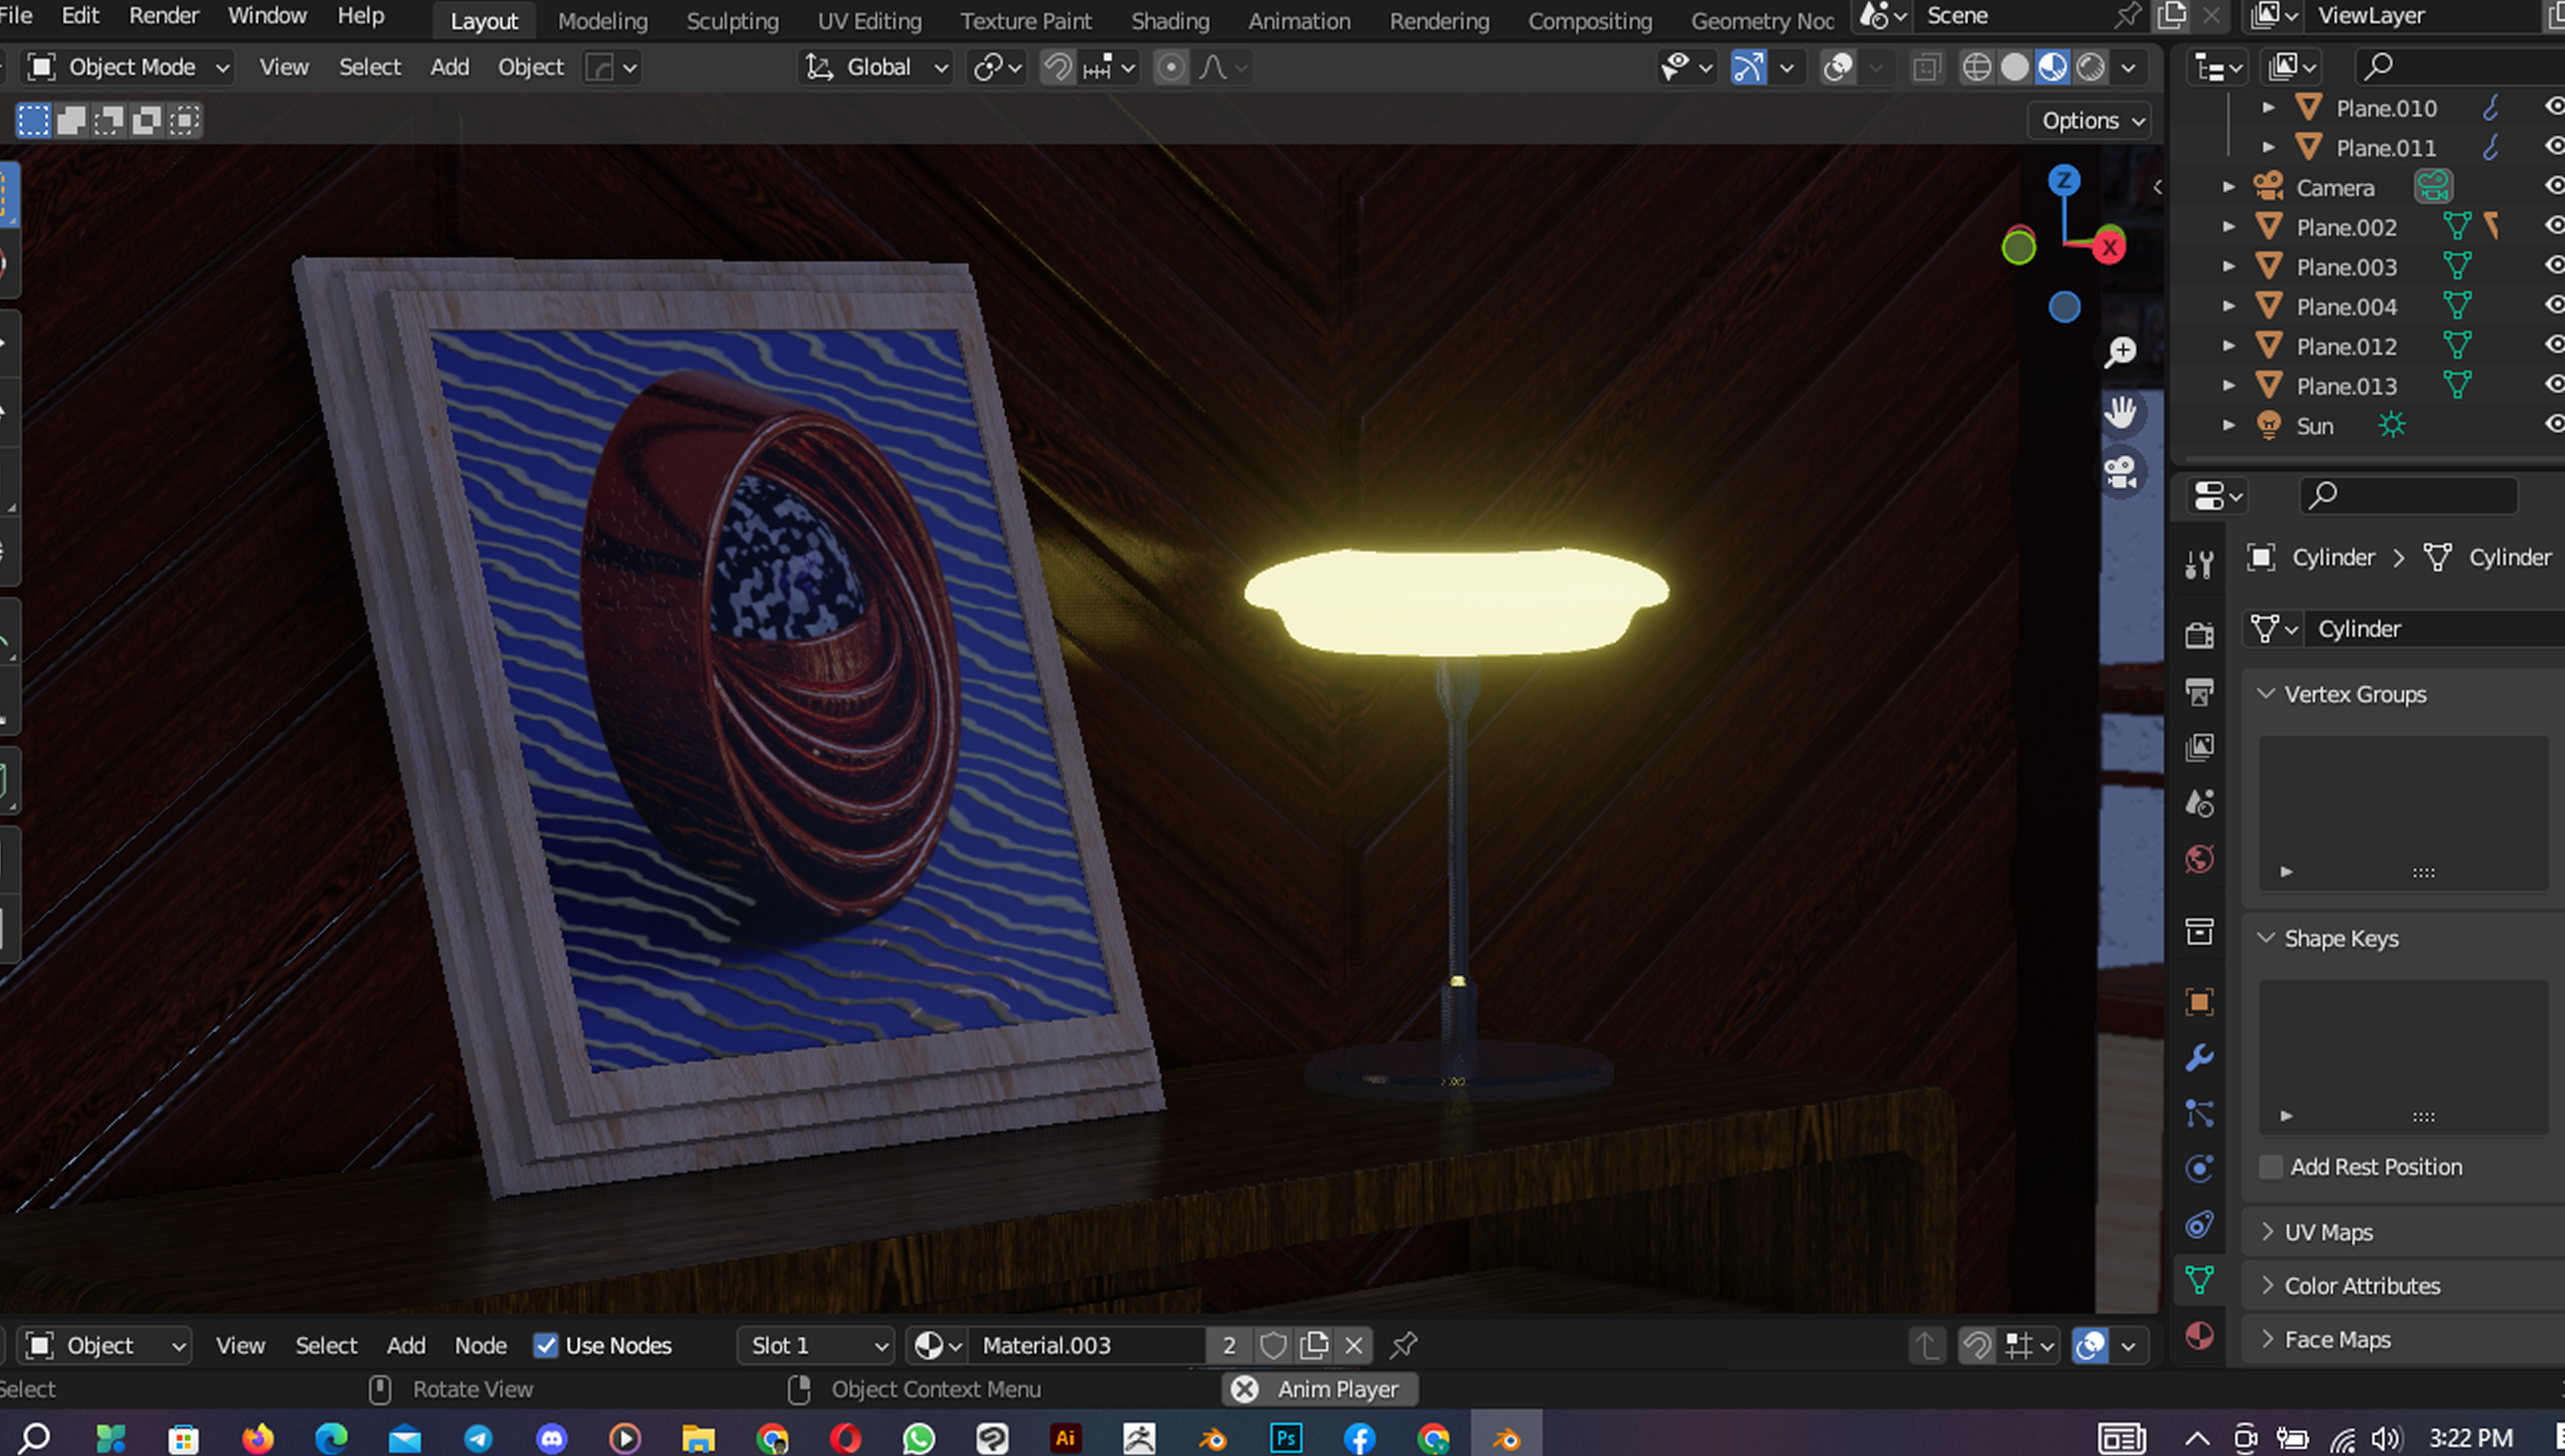Toggle fake user shield for Material.003

1273,1346
